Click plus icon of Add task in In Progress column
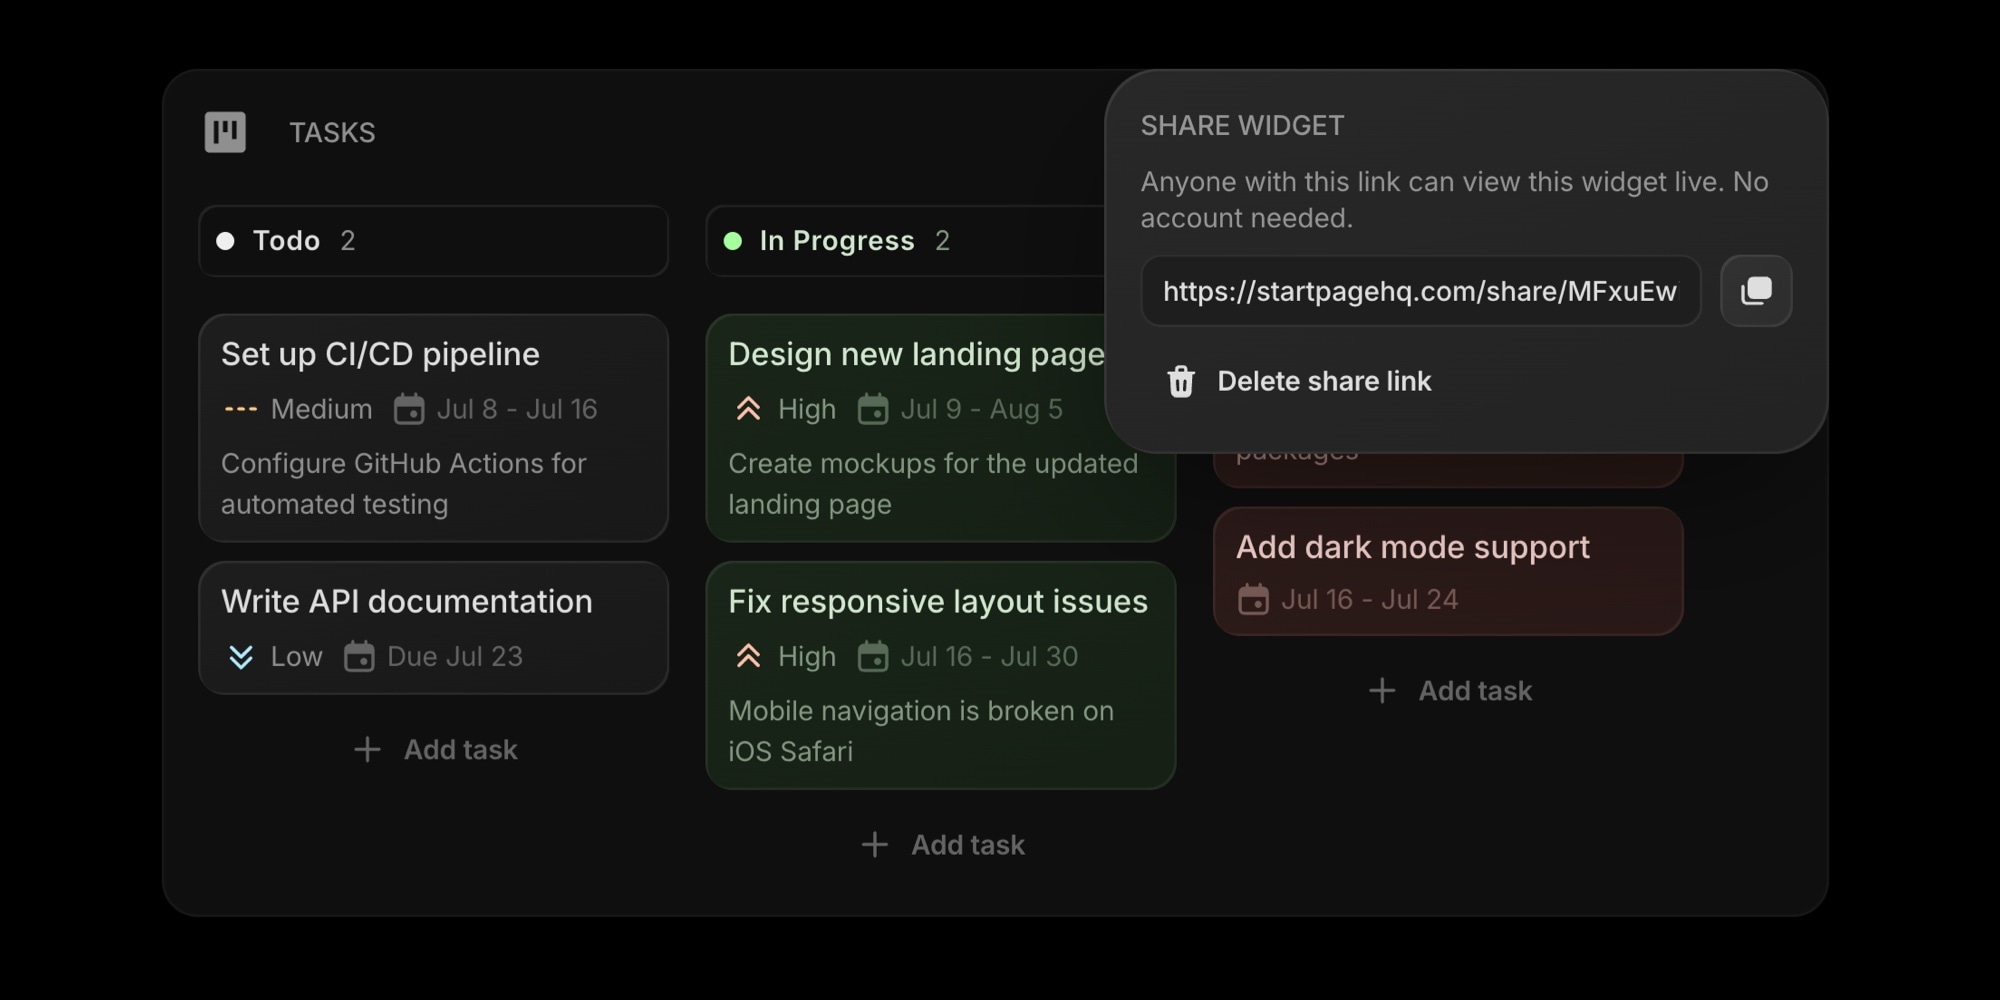The height and width of the screenshot is (1000, 2000). (x=875, y=845)
